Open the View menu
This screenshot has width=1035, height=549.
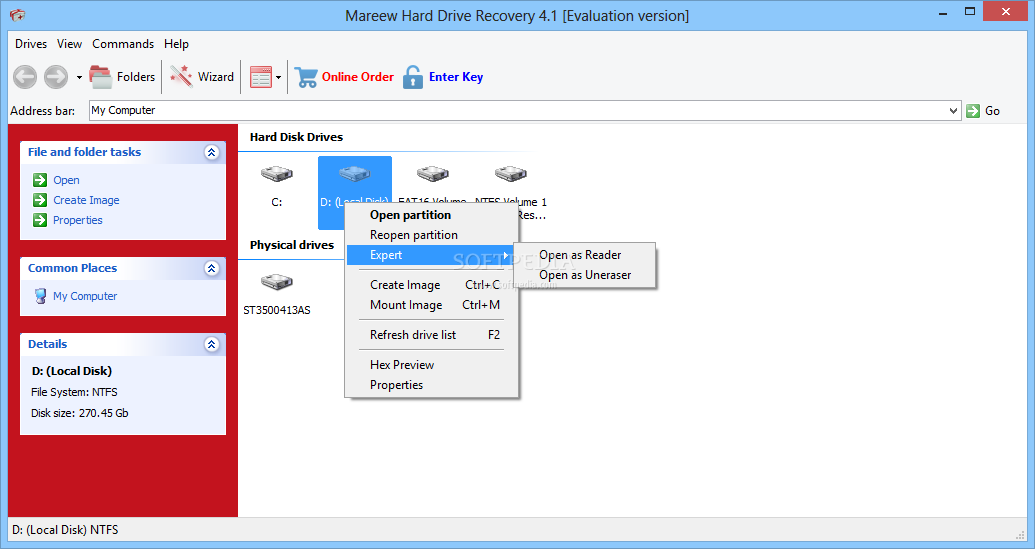[69, 44]
